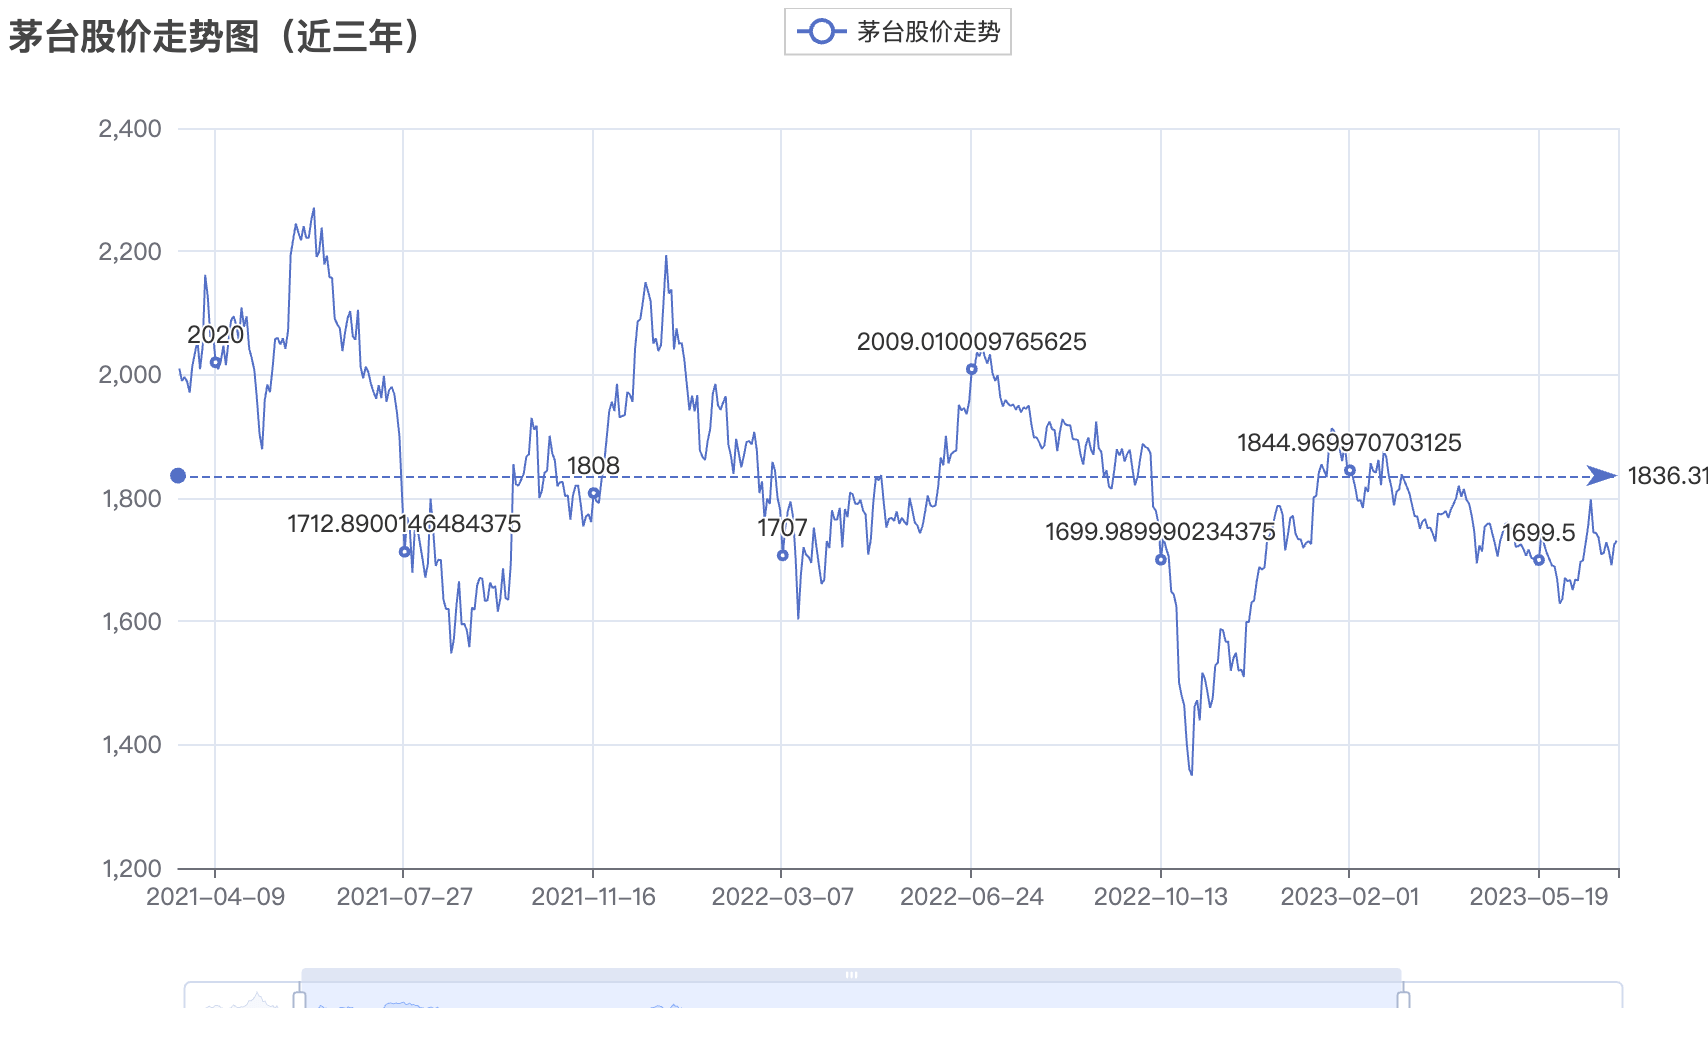The width and height of the screenshot is (1708, 1052).
Task: Click x-axis label 2021-07-27
Action: tap(404, 897)
